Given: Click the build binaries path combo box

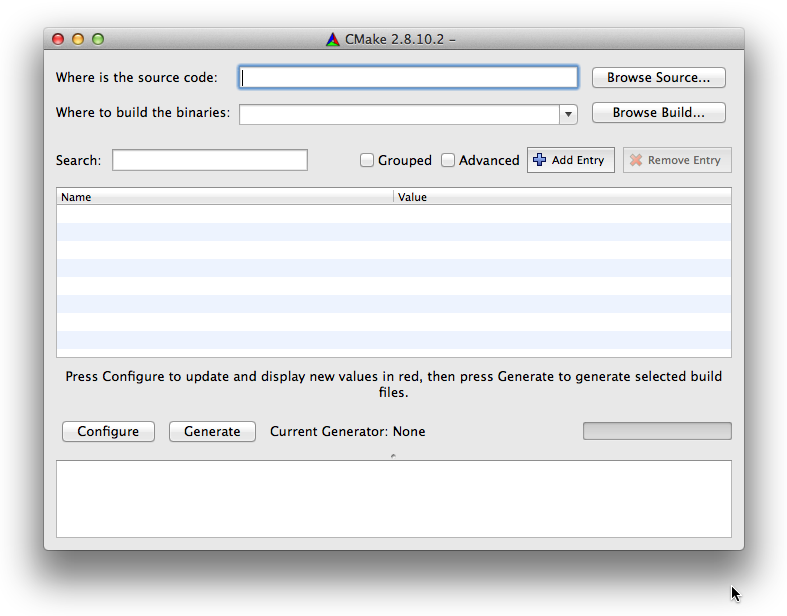Looking at the screenshot, I should pyautogui.click(x=398, y=114).
